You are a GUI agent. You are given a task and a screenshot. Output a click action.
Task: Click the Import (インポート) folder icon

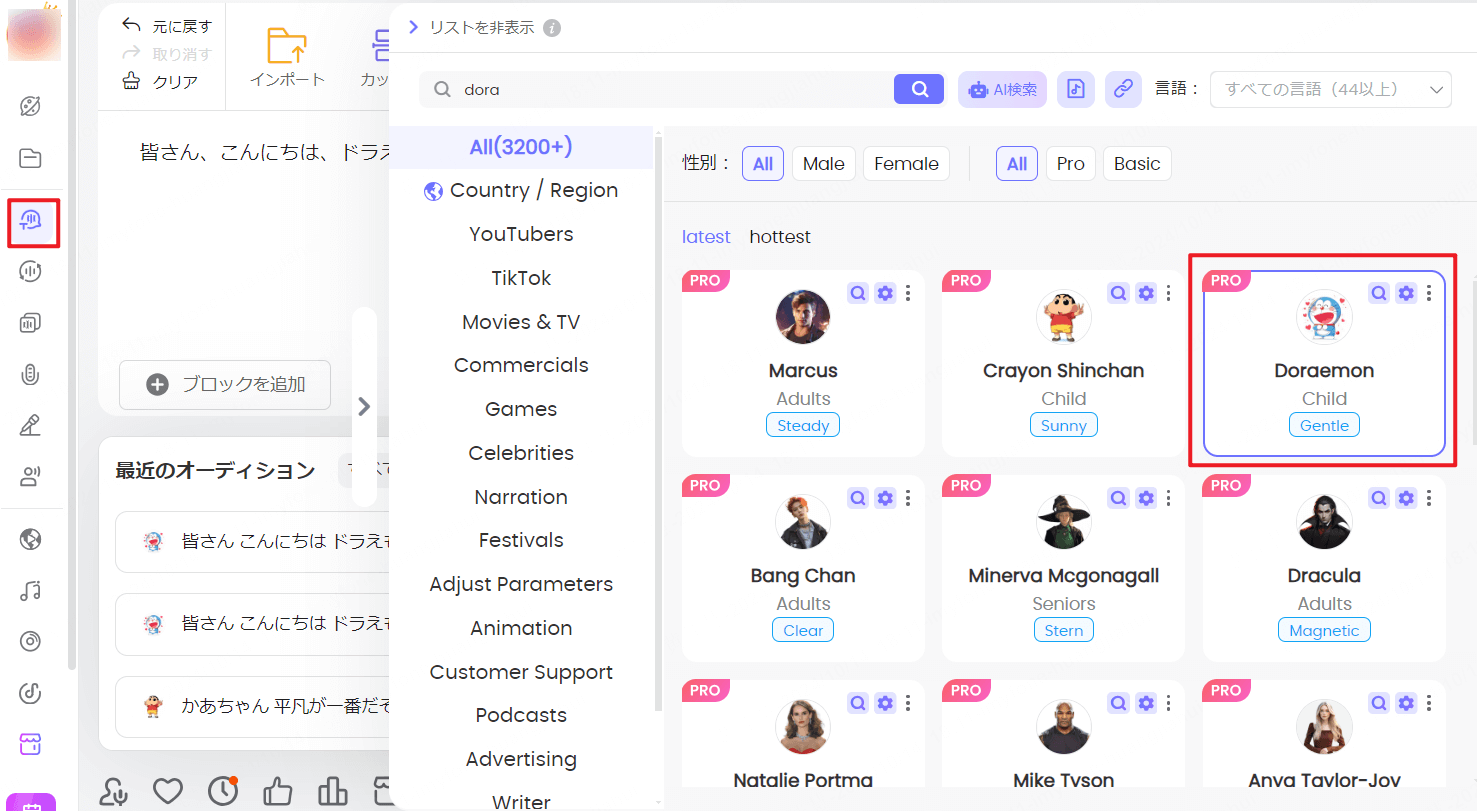tap(287, 47)
